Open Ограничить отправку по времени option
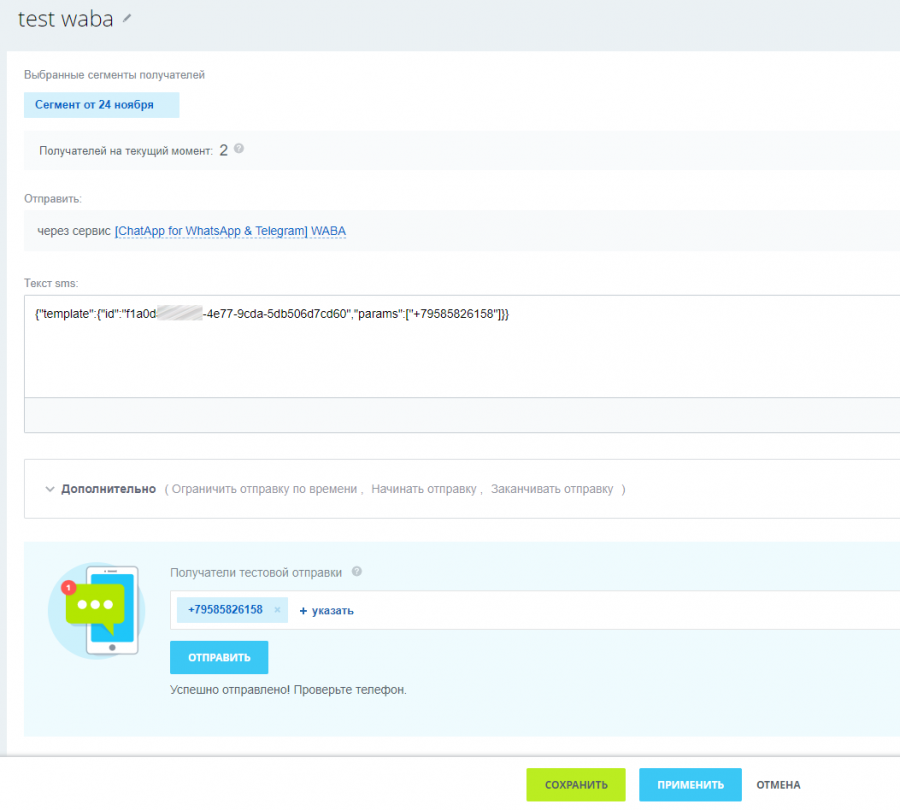Viewport: 900px width, 810px height. [x=264, y=489]
